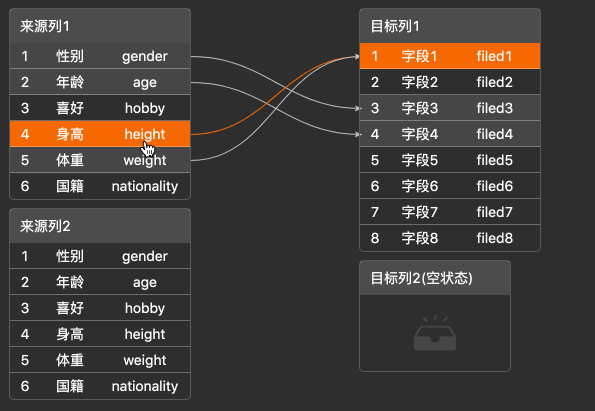Click the 目标列2(空状态) panel header
This screenshot has height=411, width=595.
click(435, 278)
